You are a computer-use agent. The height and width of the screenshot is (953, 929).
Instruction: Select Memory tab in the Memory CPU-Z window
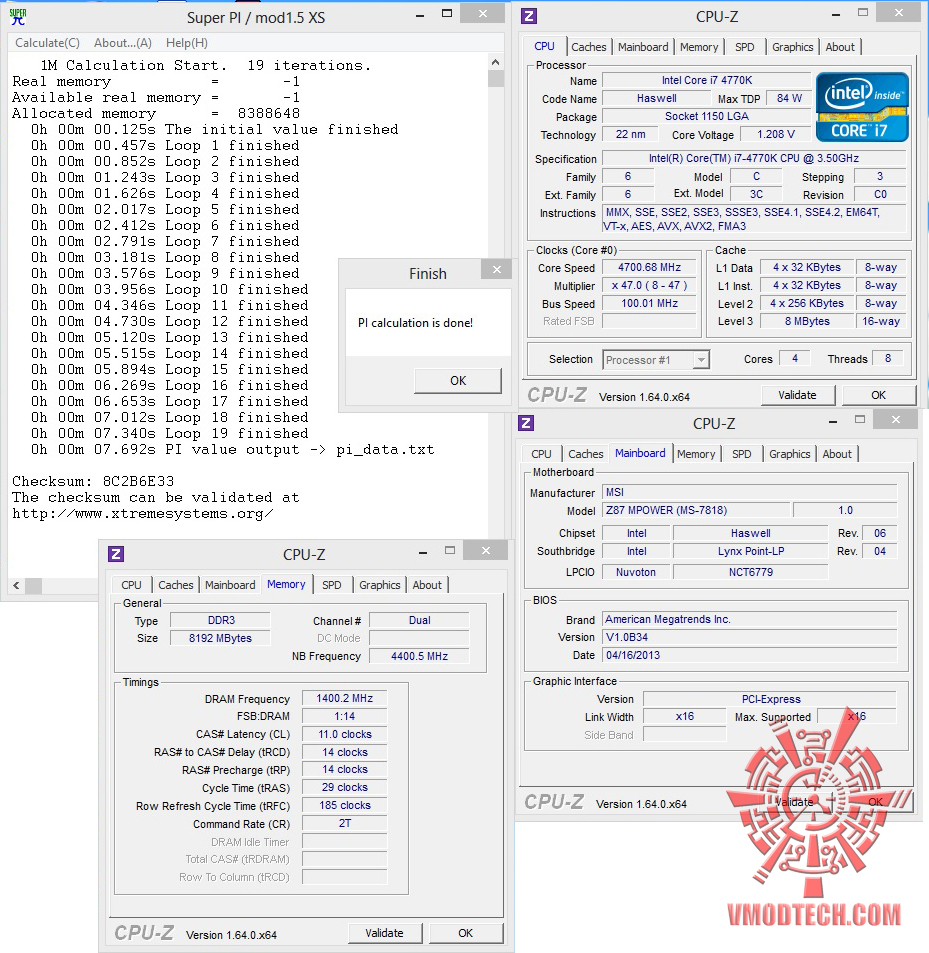point(286,584)
